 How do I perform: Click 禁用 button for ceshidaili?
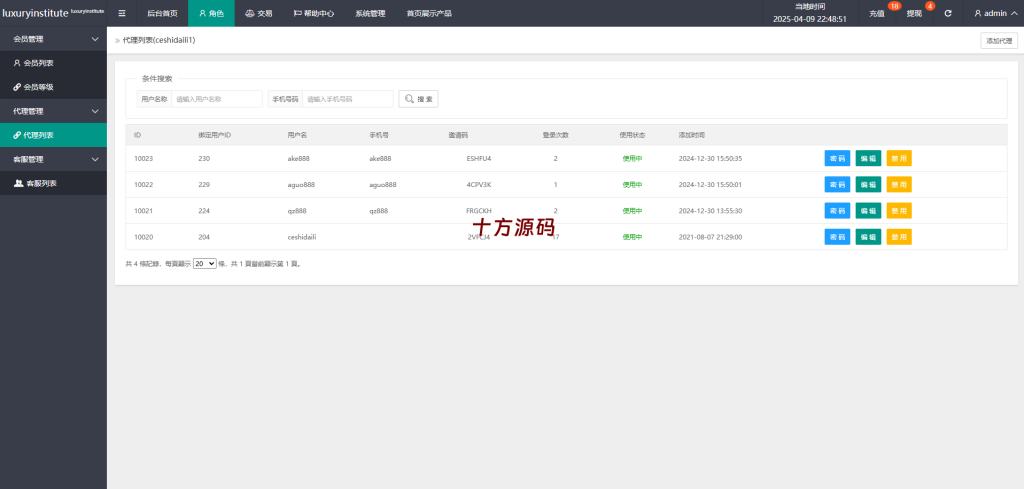(x=899, y=237)
